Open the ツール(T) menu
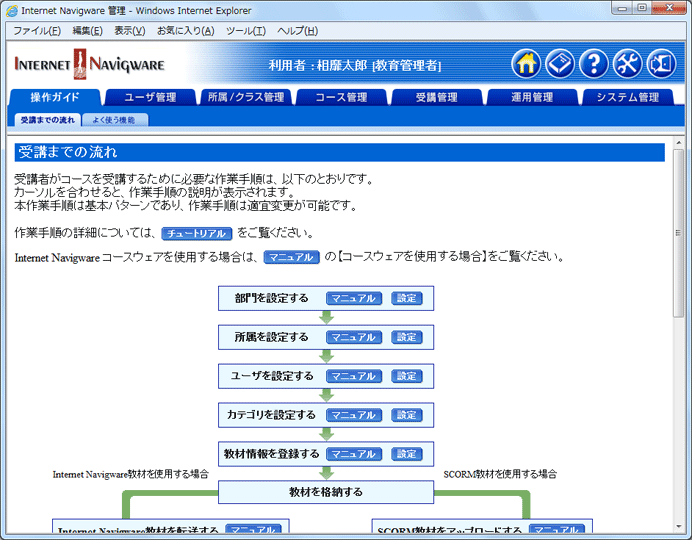This screenshot has width=692, height=540. [x=246, y=31]
